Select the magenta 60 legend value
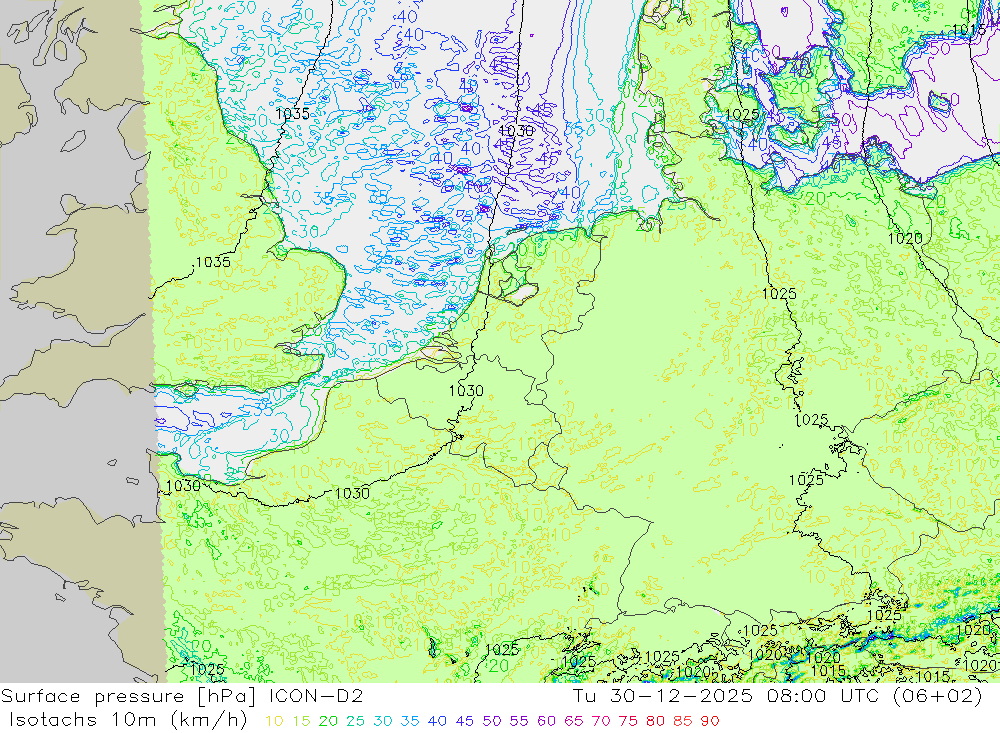Viewport: 1000px width, 733px height. pos(546,722)
